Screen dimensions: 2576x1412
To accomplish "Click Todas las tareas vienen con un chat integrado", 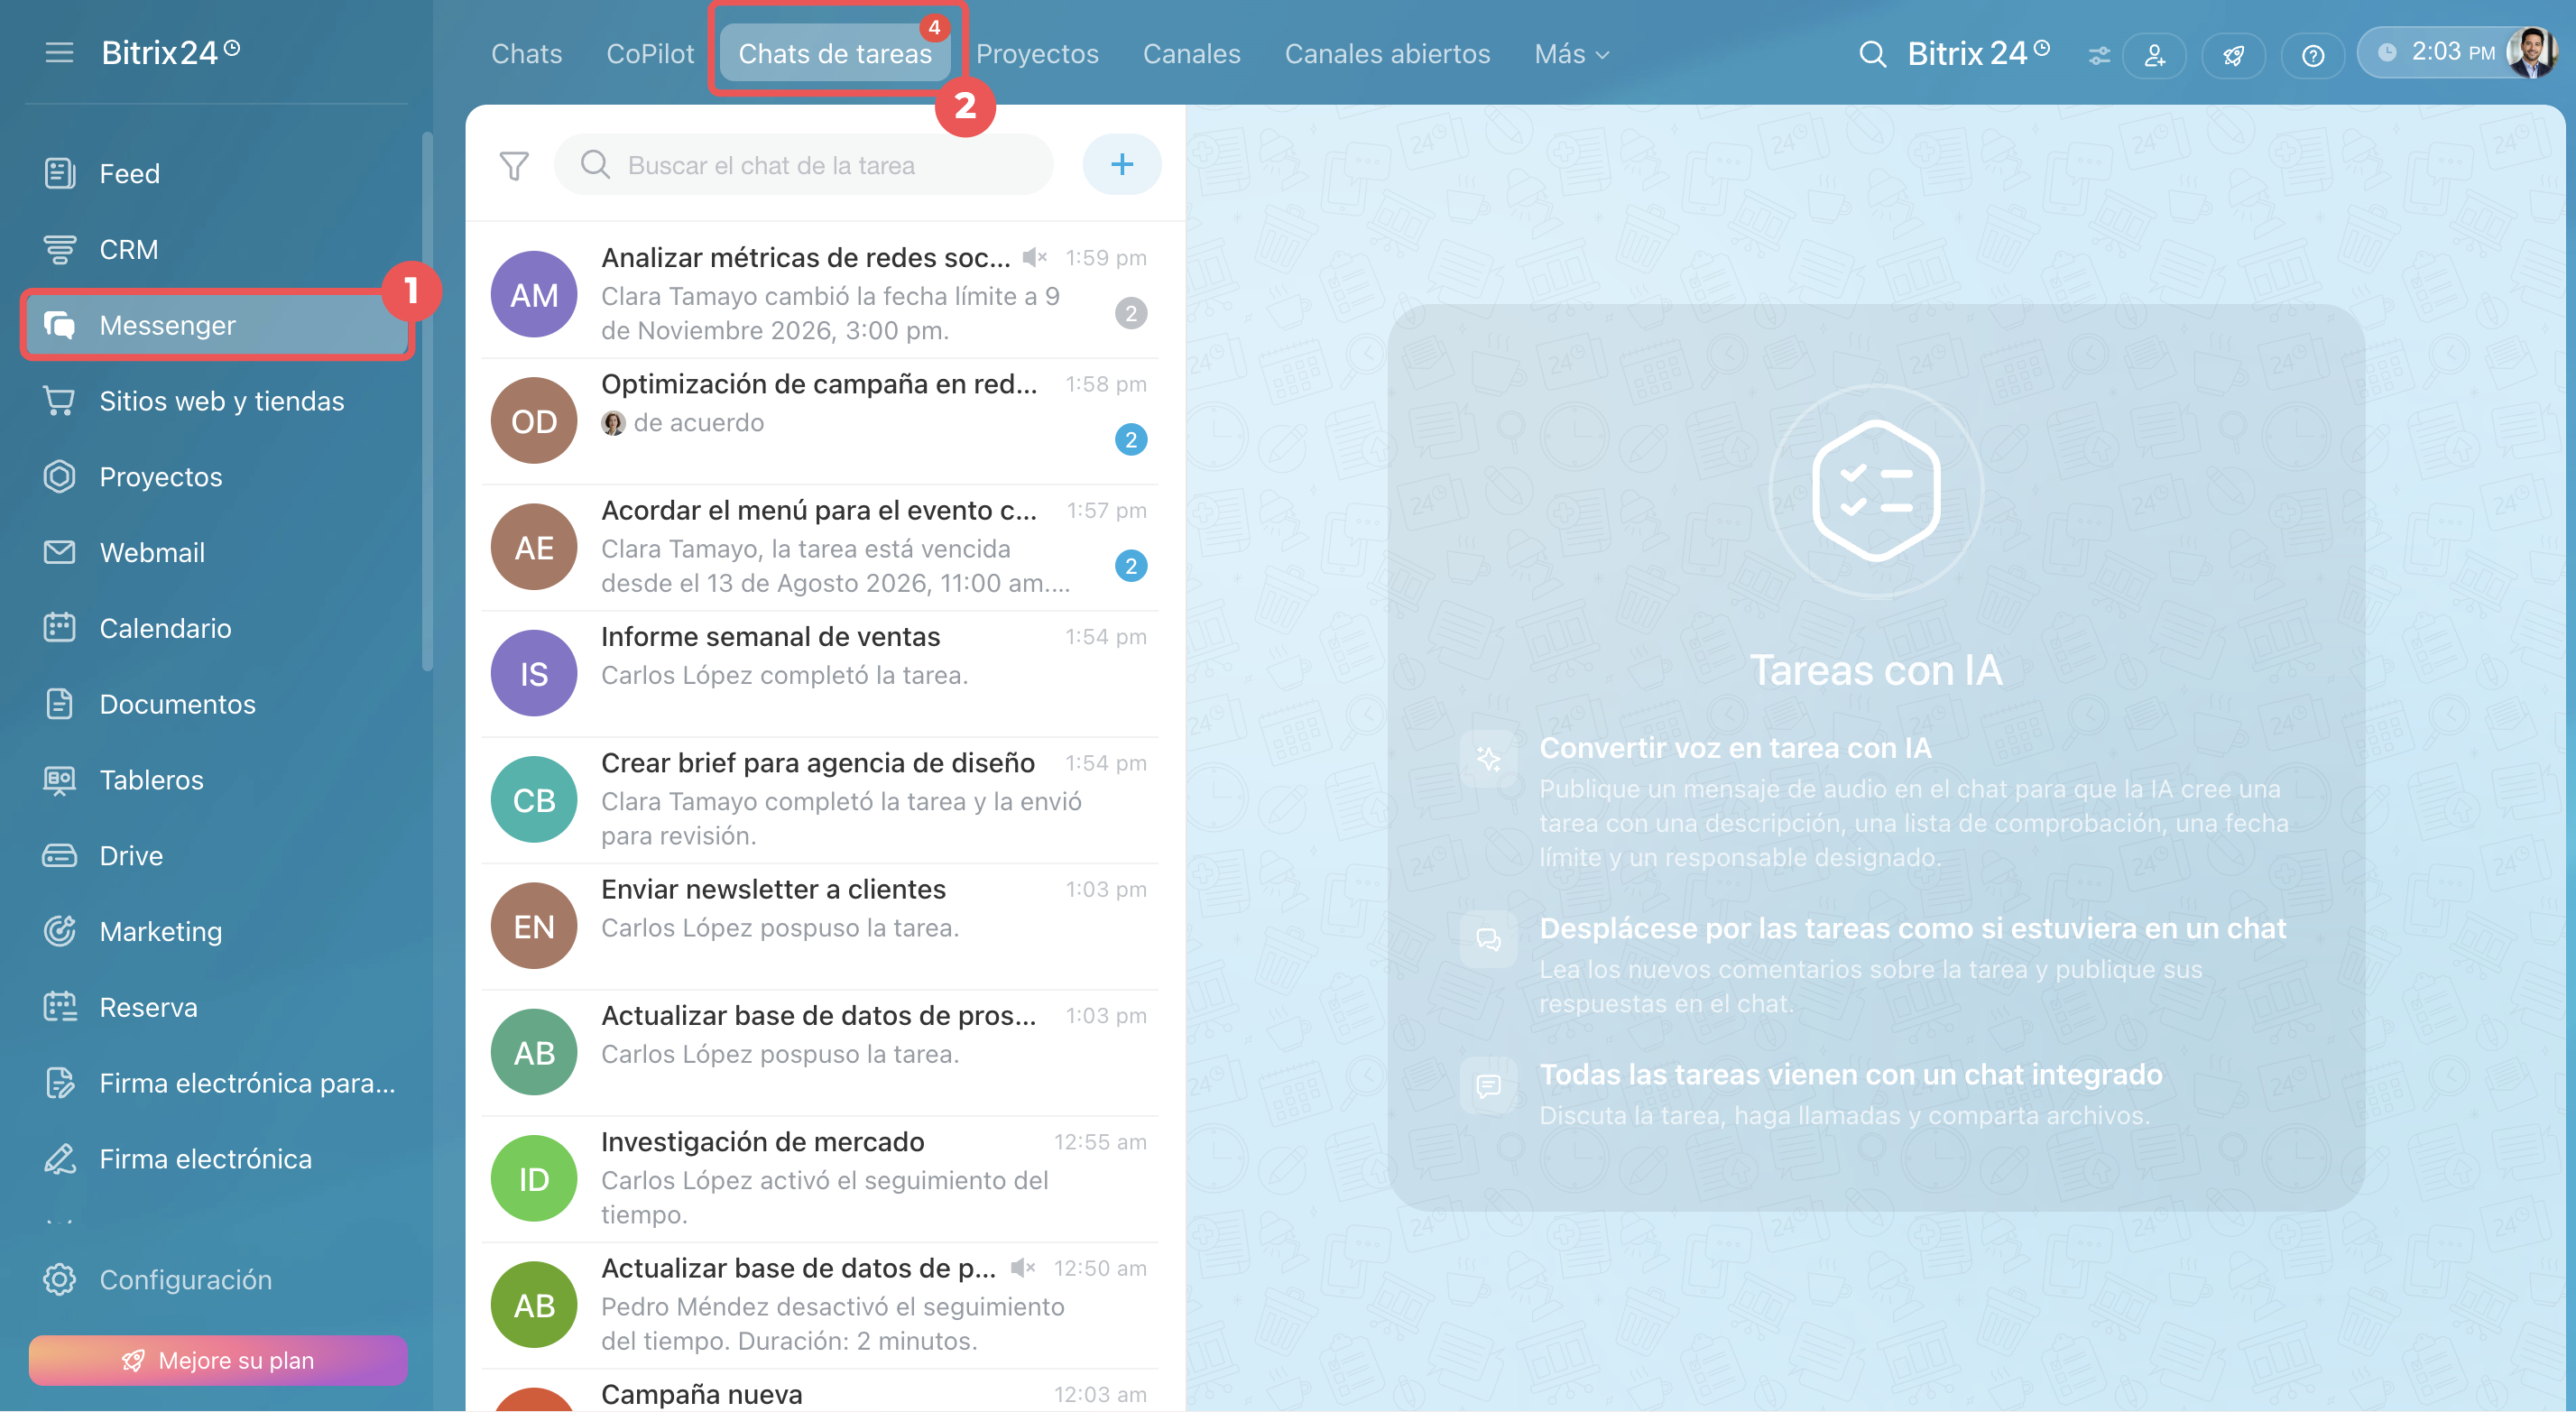I will pyautogui.click(x=1851, y=1074).
